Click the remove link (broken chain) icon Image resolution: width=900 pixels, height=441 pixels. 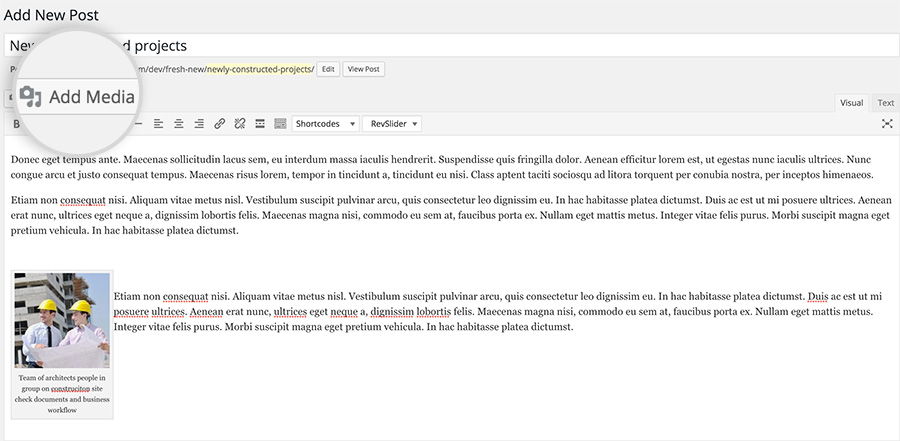coord(240,123)
